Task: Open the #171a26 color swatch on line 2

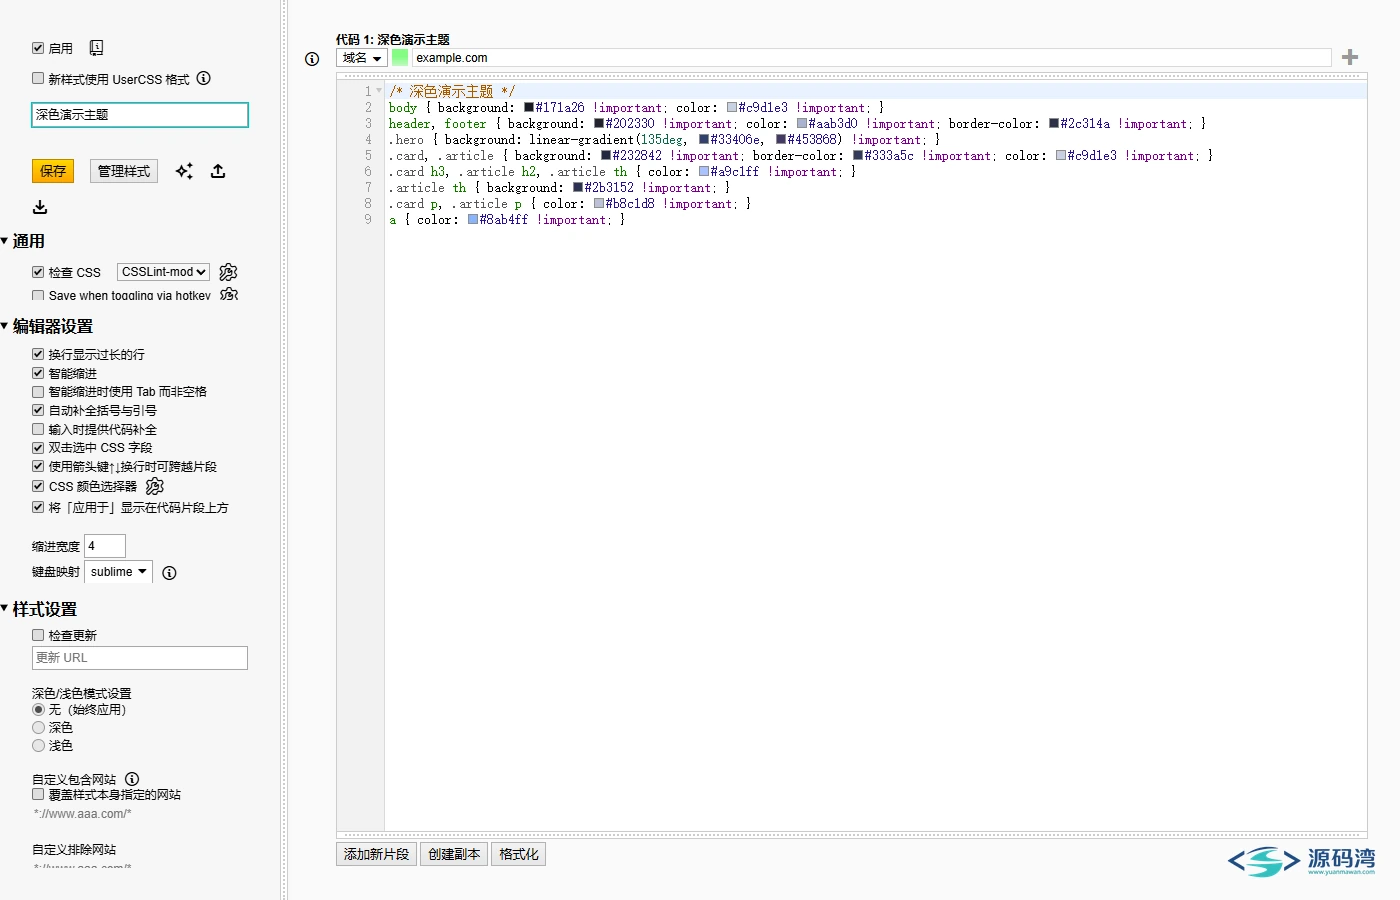Action: tap(529, 107)
